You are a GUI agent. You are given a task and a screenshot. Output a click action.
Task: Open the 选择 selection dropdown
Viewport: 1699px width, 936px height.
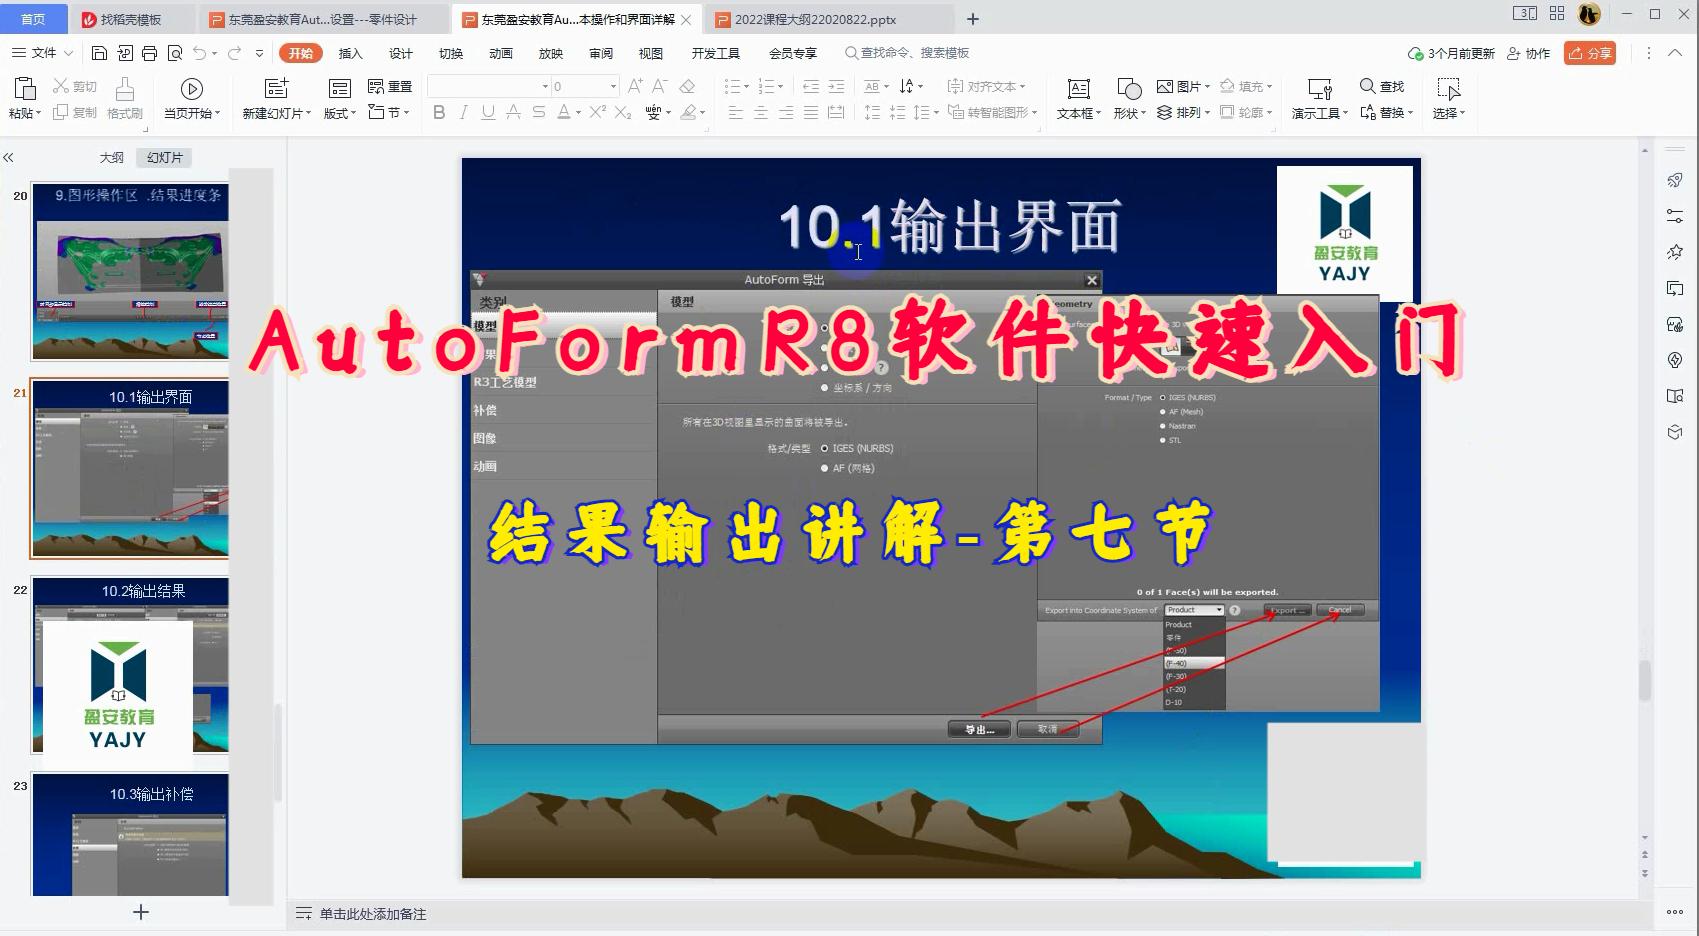click(x=1447, y=113)
